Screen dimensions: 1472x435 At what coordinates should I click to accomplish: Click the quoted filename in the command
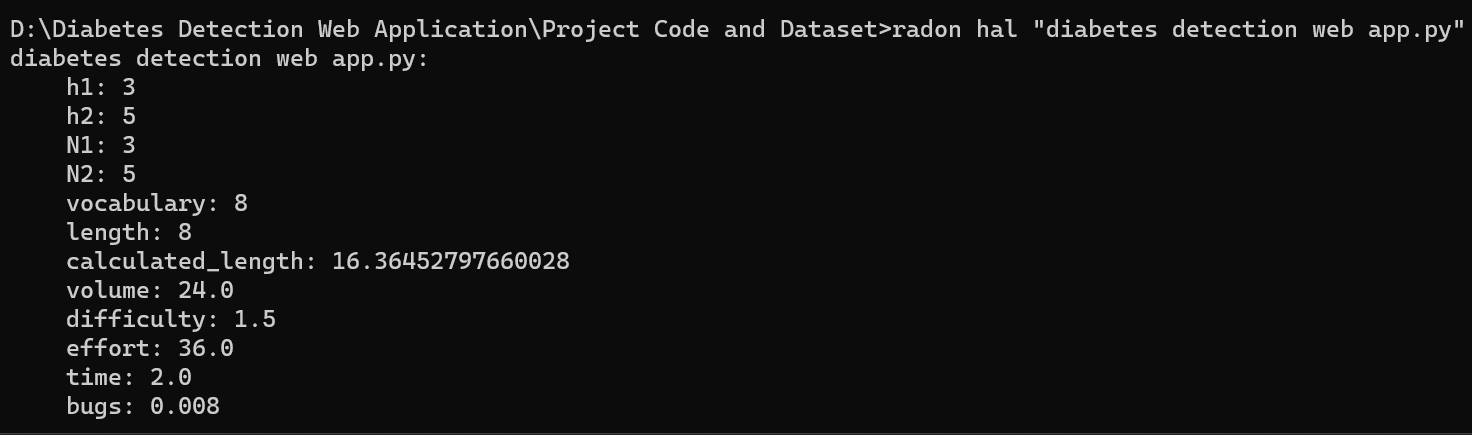coord(1247,29)
